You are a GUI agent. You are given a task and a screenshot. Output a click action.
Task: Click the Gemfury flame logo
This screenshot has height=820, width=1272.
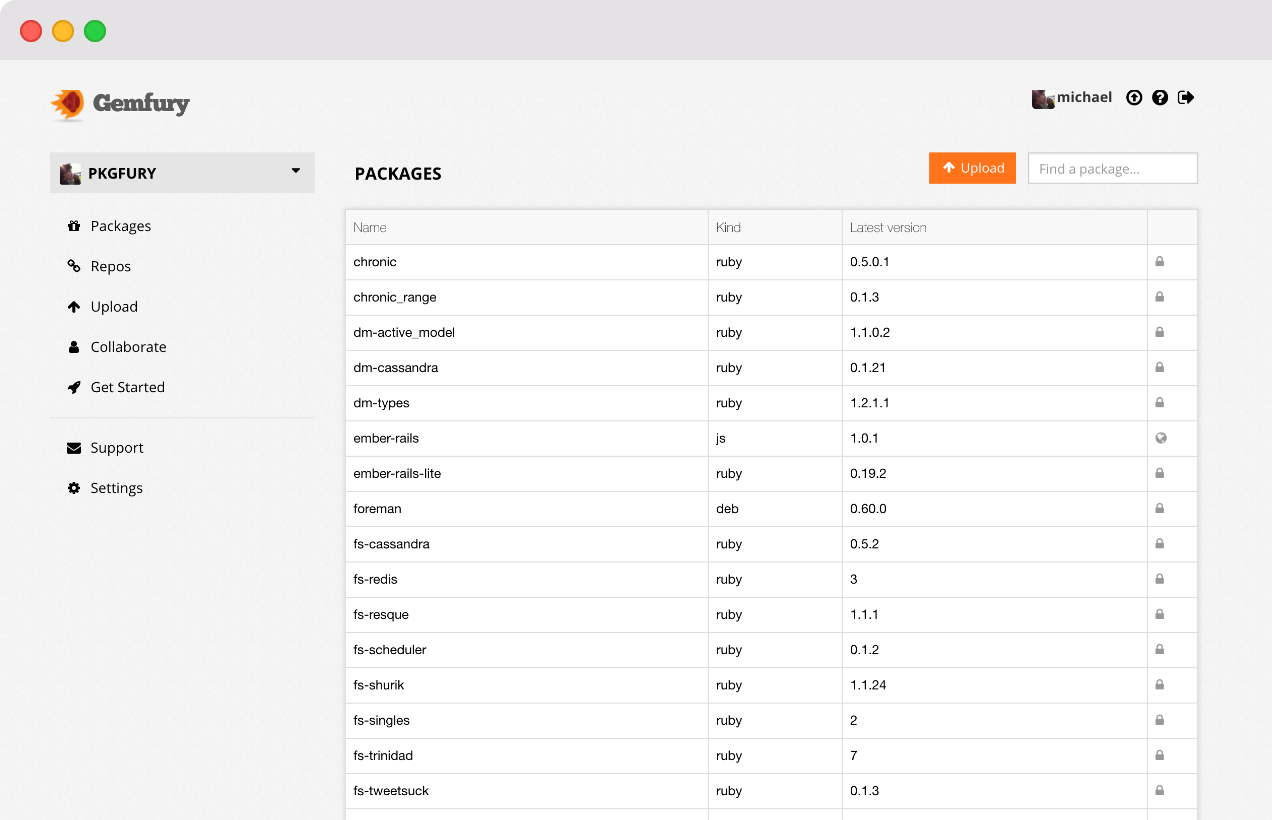[68, 104]
